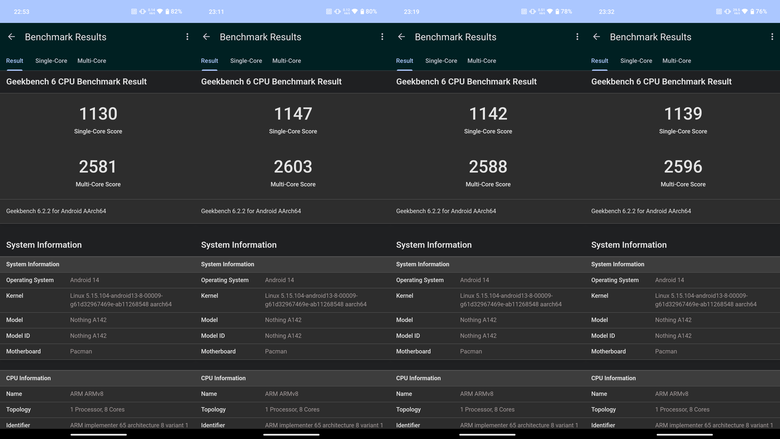Tap the navigation gesture bar under the 23:32 screen
The image size is (780, 439).
pyautogui.click(x=685, y=435)
